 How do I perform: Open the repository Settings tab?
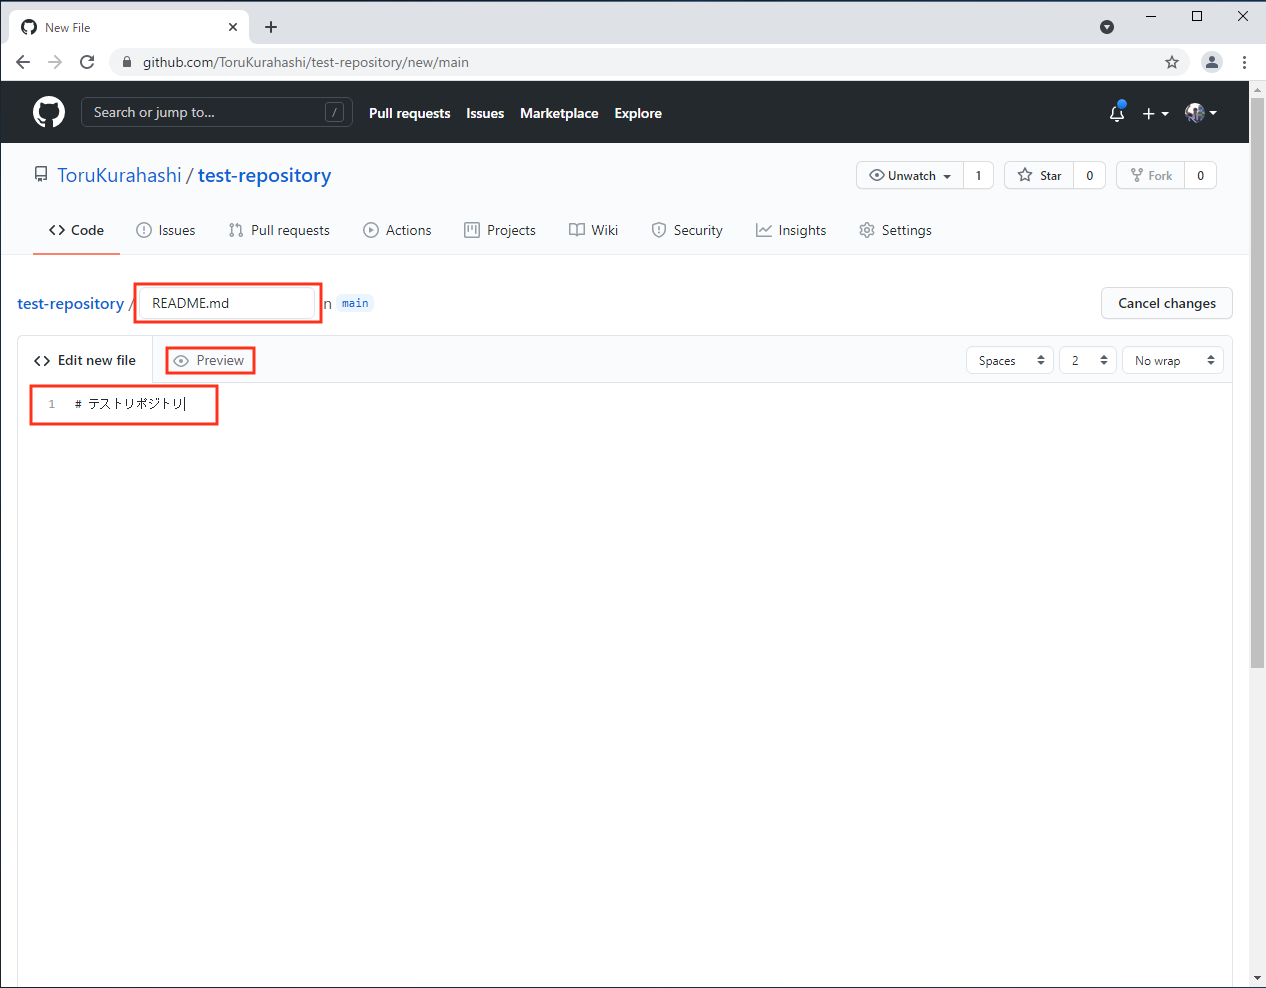click(895, 230)
